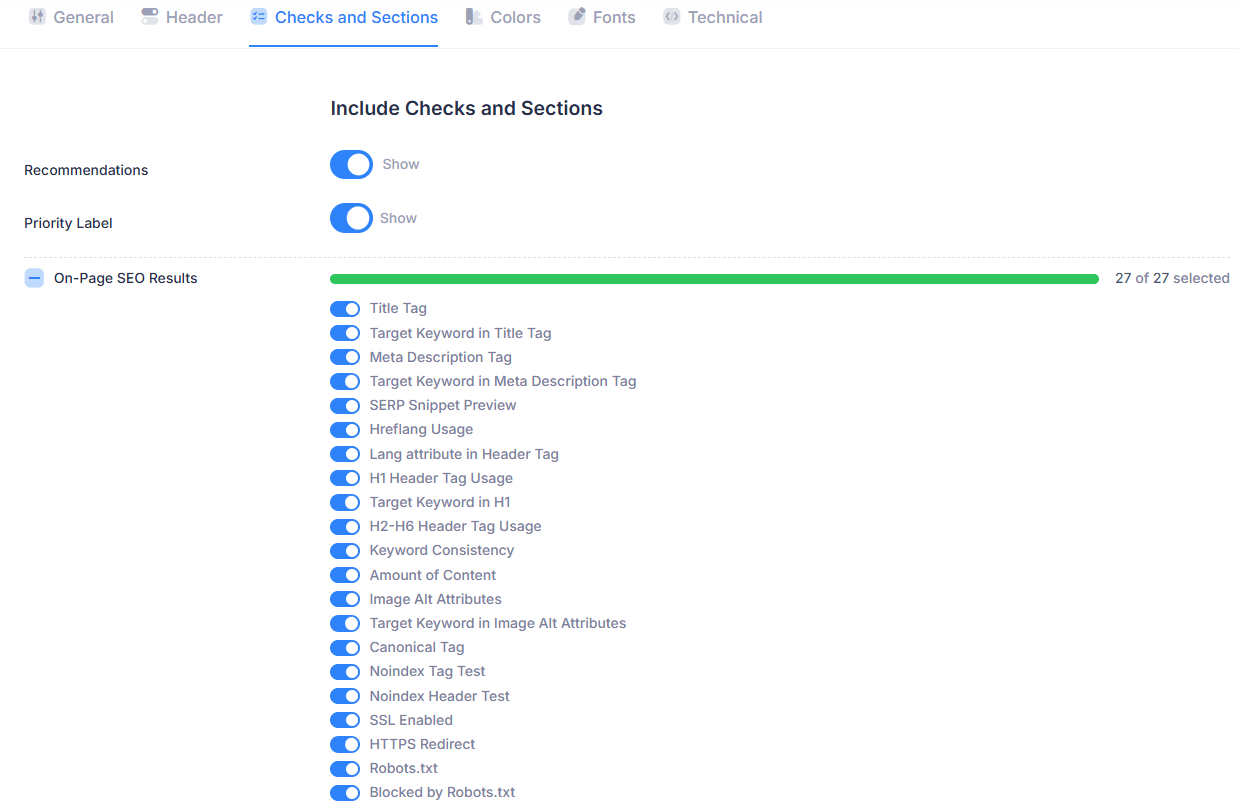
Task: Click the Fonts tab icon
Action: (x=577, y=17)
